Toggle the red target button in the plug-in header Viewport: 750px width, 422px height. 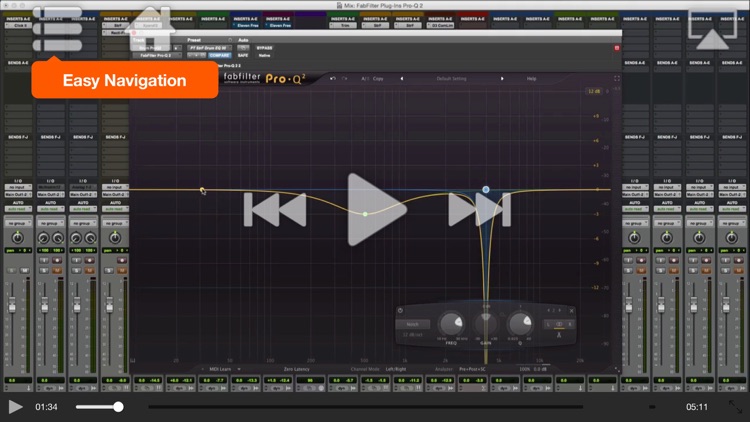click(617, 48)
